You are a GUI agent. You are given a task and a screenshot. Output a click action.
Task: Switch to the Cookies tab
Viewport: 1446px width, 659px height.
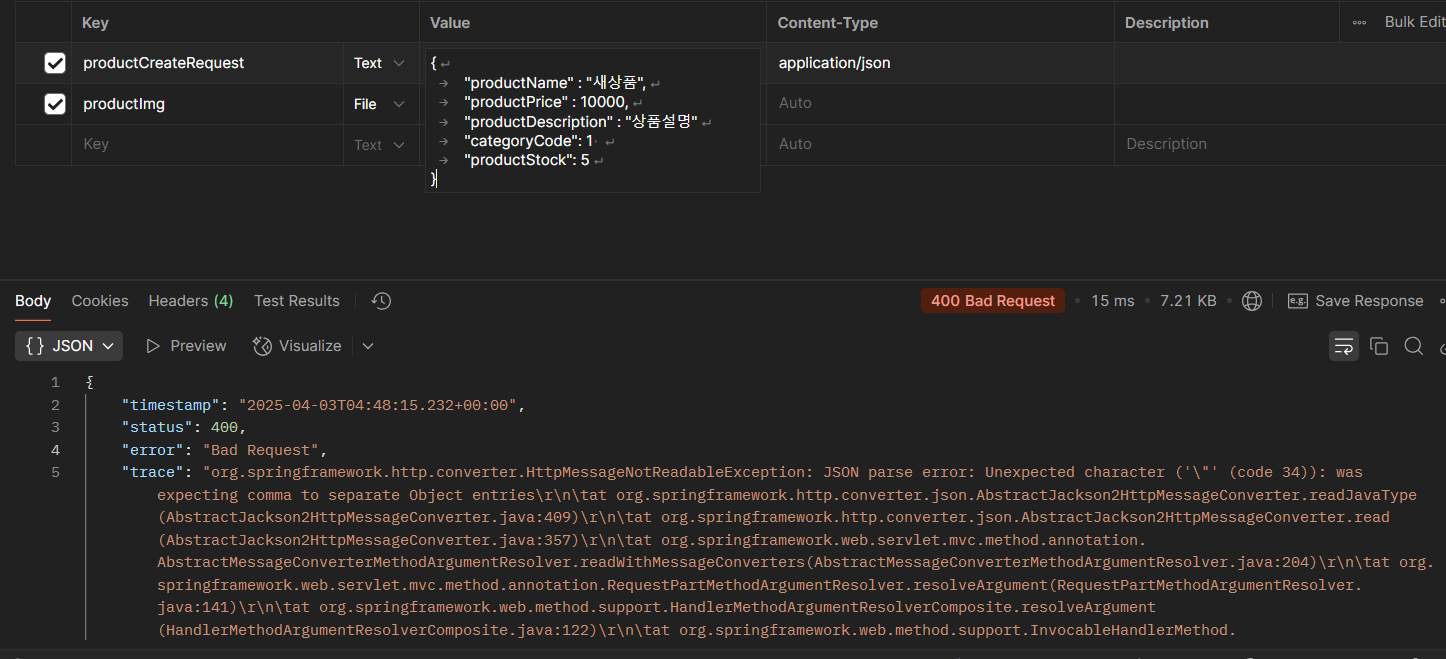(x=100, y=301)
